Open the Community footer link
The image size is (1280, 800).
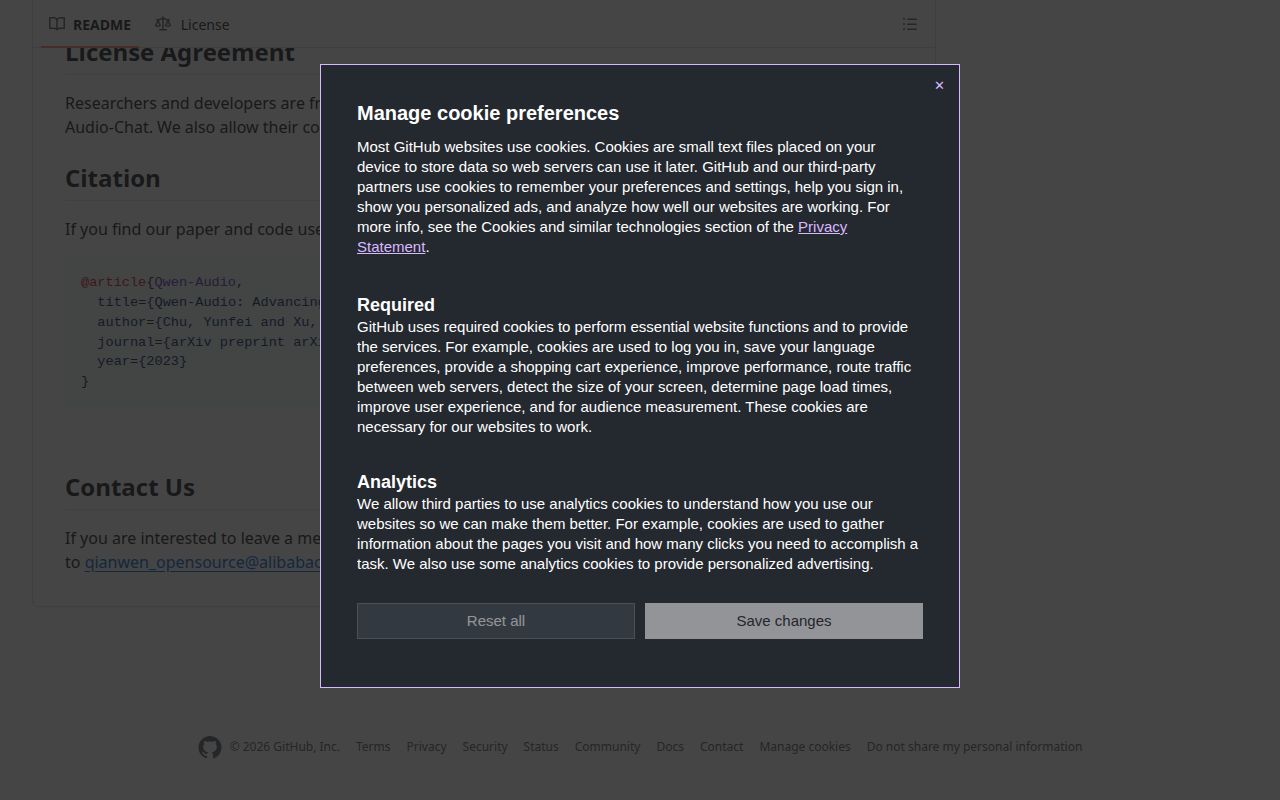tap(607, 747)
